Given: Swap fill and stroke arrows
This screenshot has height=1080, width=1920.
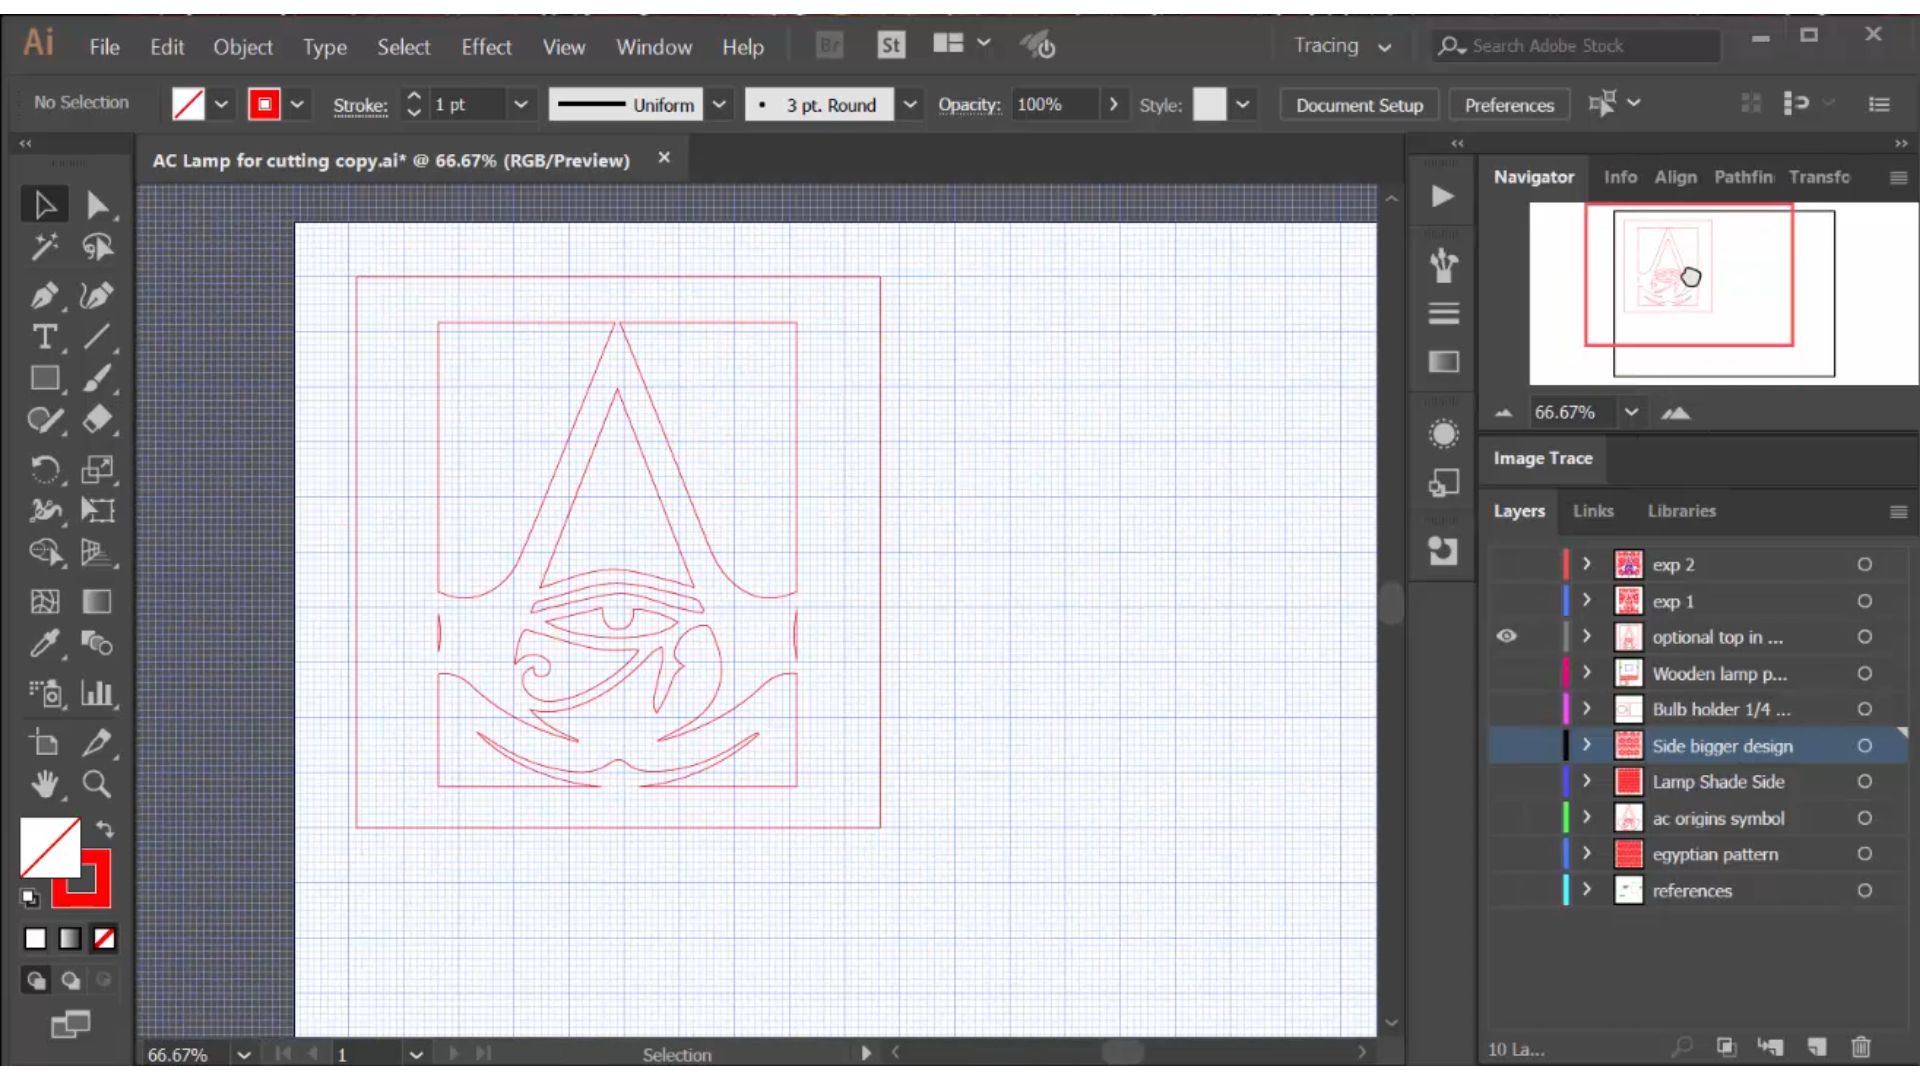Looking at the screenshot, I should 104,829.
